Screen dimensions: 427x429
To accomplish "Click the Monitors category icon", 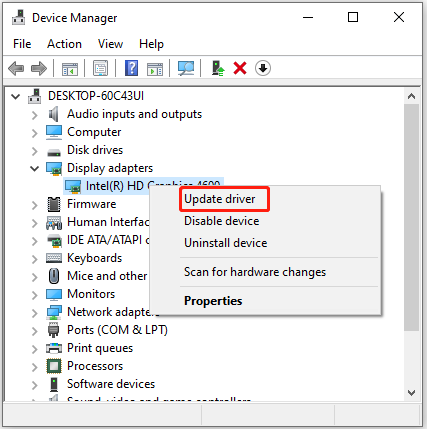I will click(54, 294).
